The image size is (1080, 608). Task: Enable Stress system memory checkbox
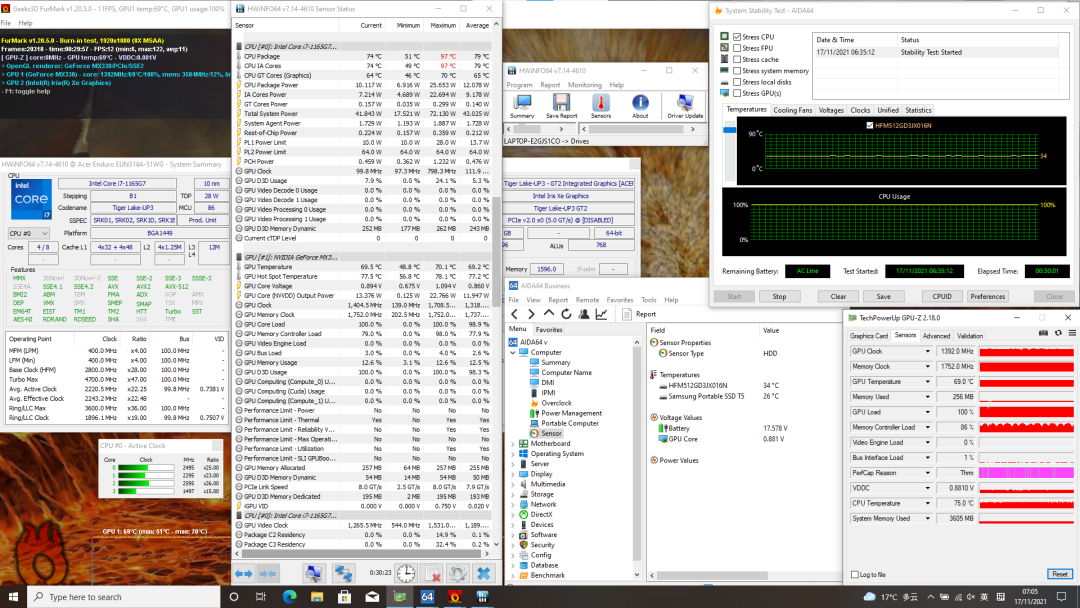(x=737, y=71)
